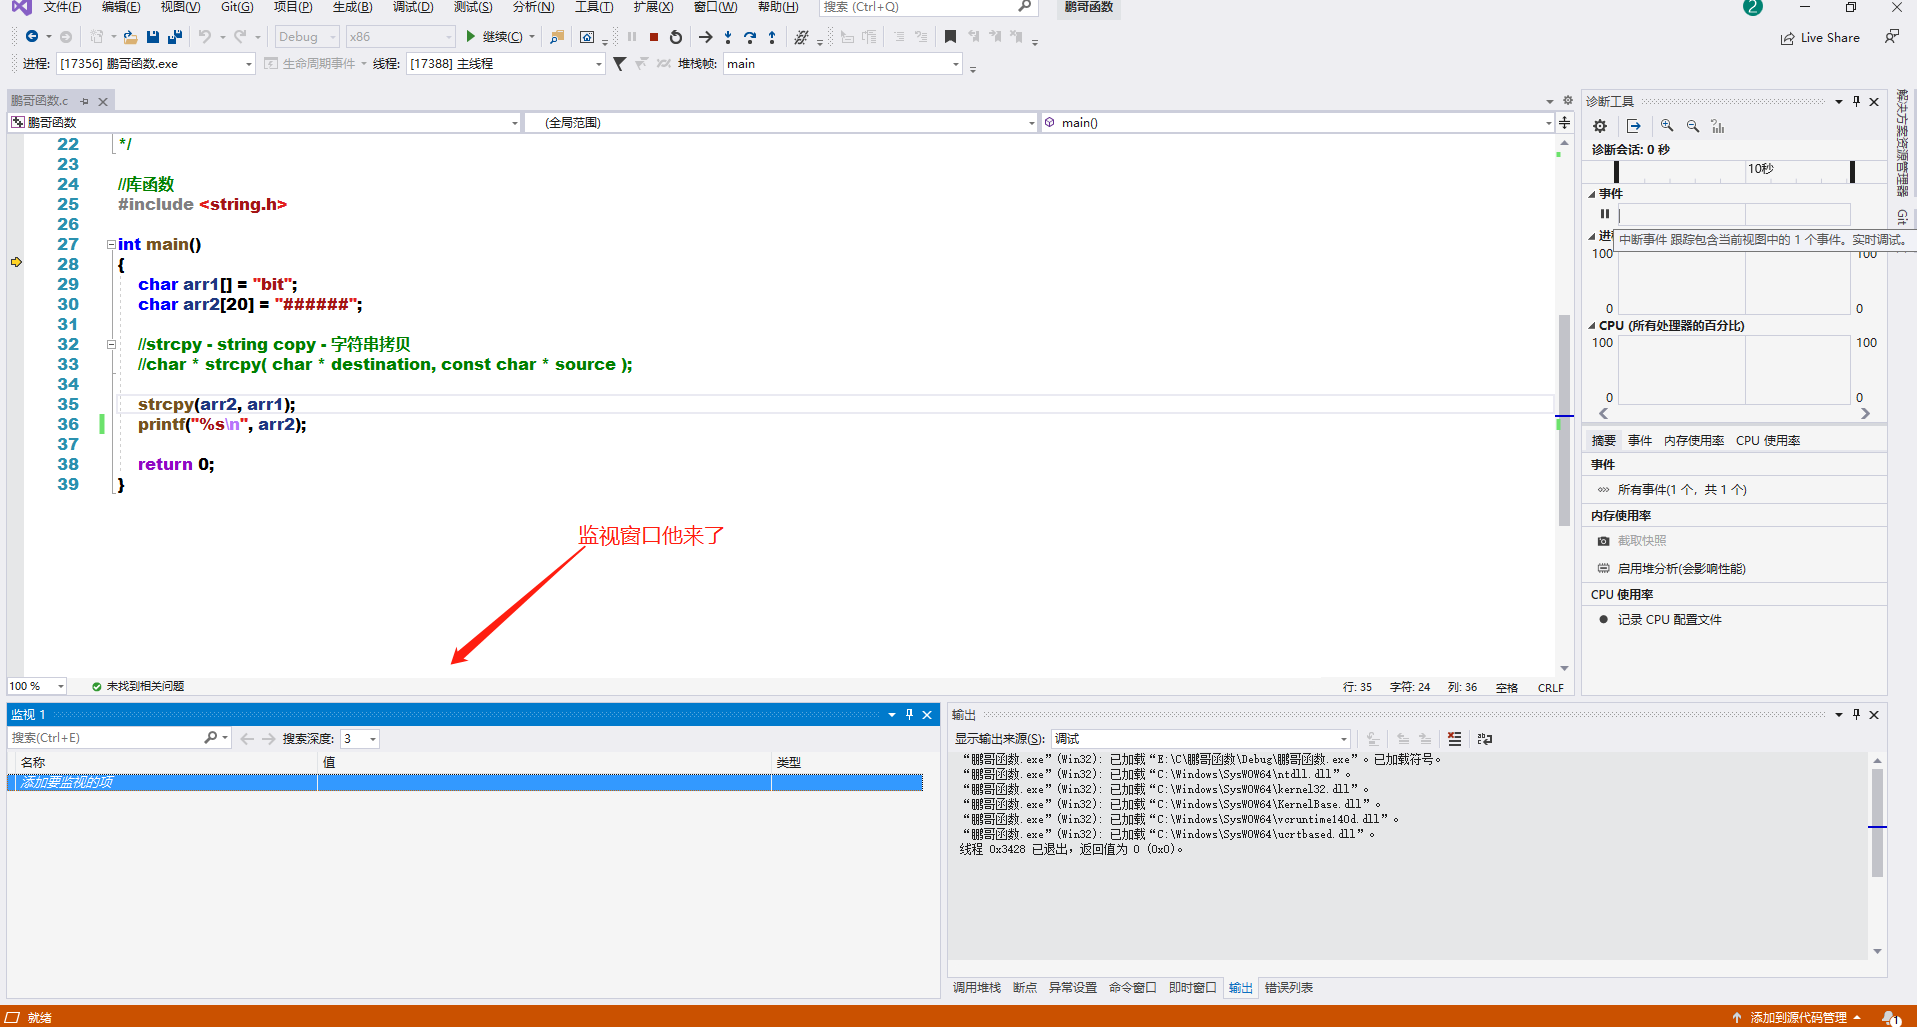Toggle word wrap in Output window
Image resolution: width=1917 pixels, height=1027 pixels.
pyautogui.click(x=1485, y=739)
